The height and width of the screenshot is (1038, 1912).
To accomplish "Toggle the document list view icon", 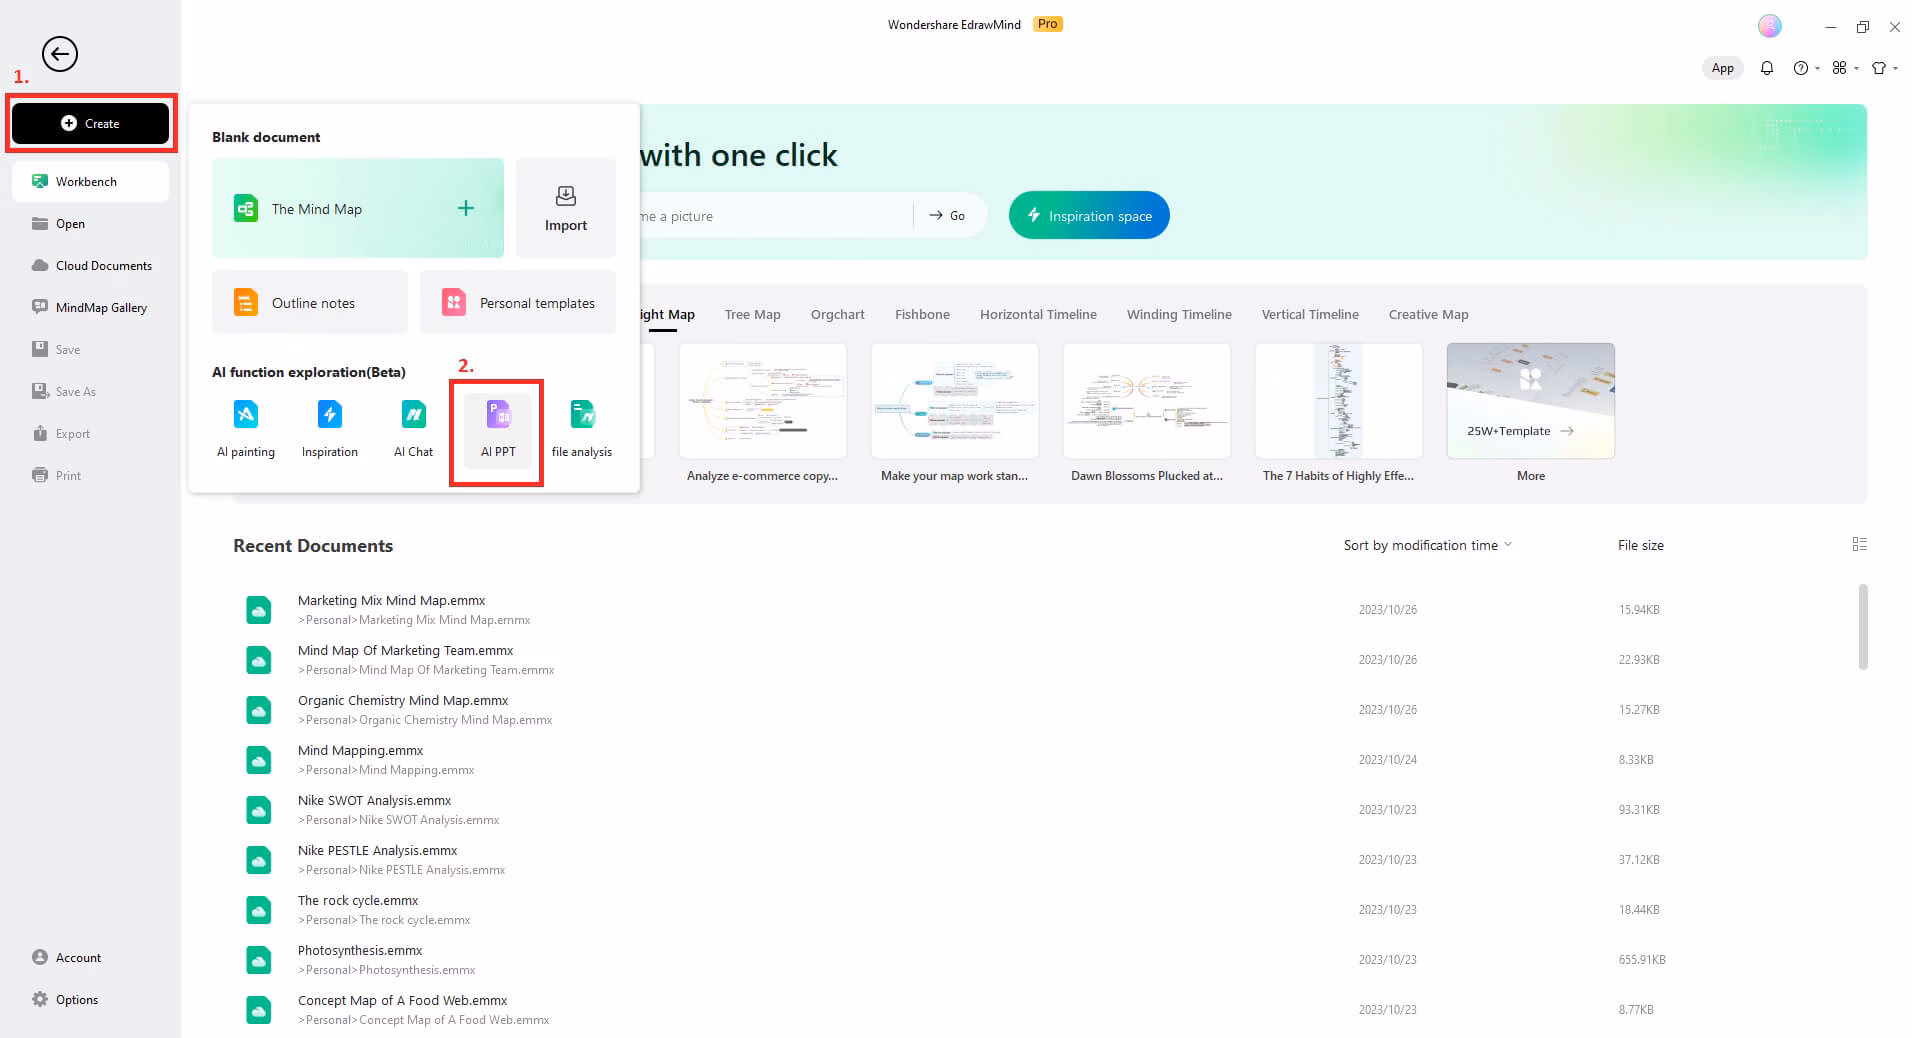I will point(1860,544).
